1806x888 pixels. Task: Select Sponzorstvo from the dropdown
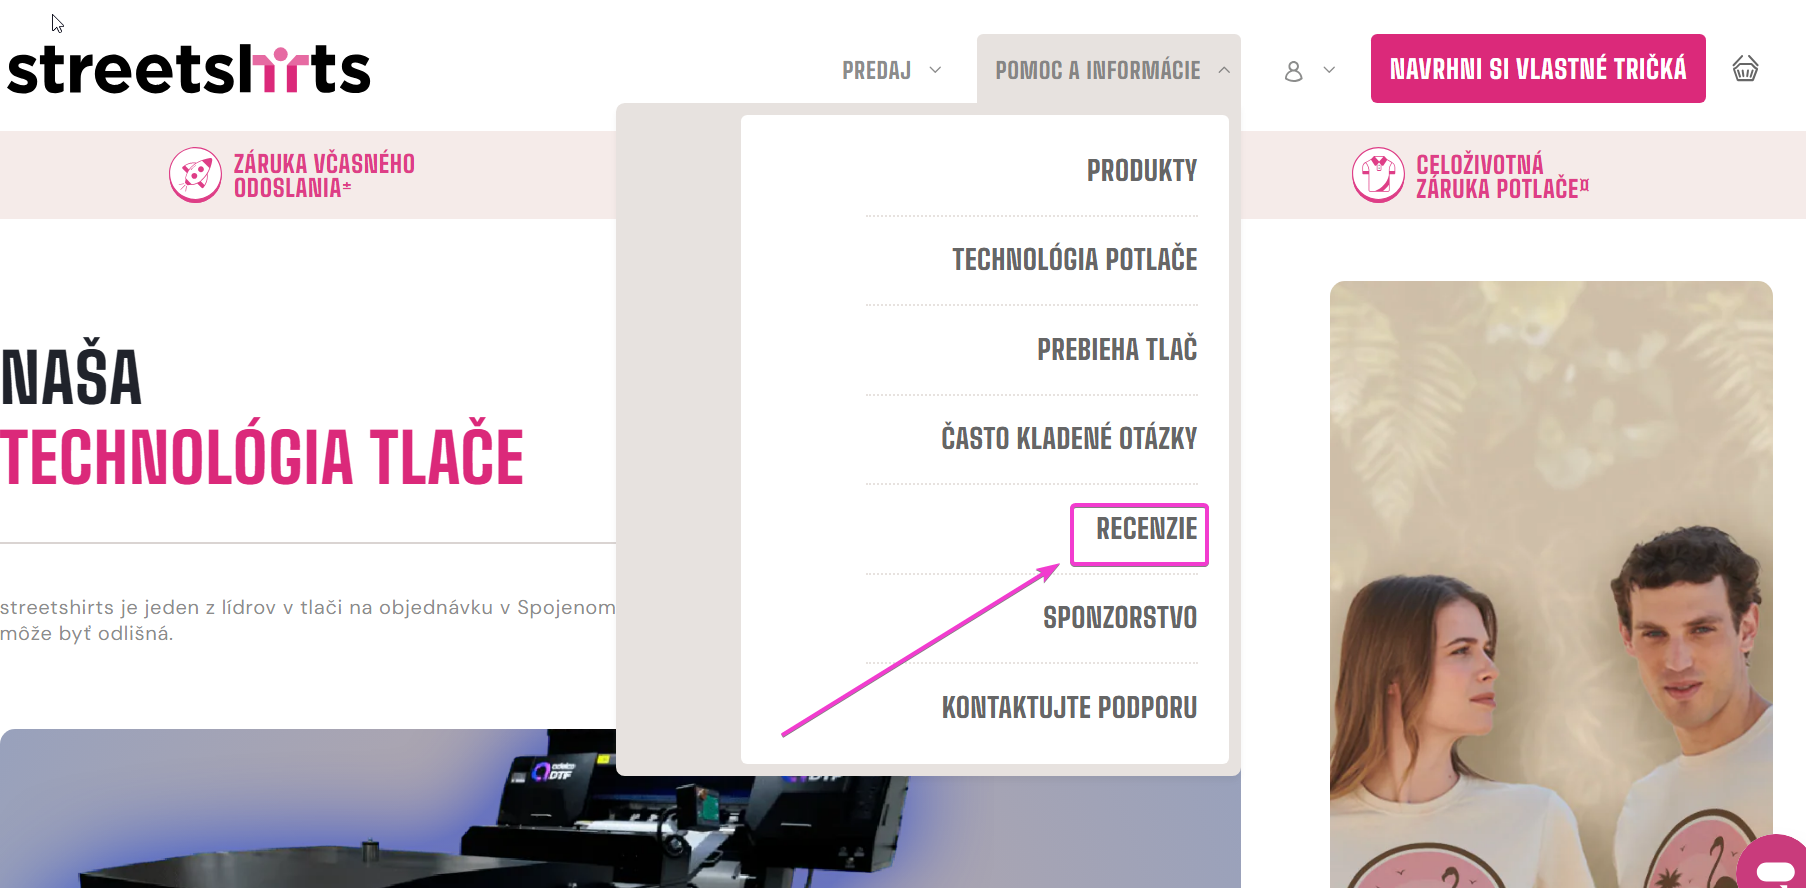click(x=1120, y=618)
